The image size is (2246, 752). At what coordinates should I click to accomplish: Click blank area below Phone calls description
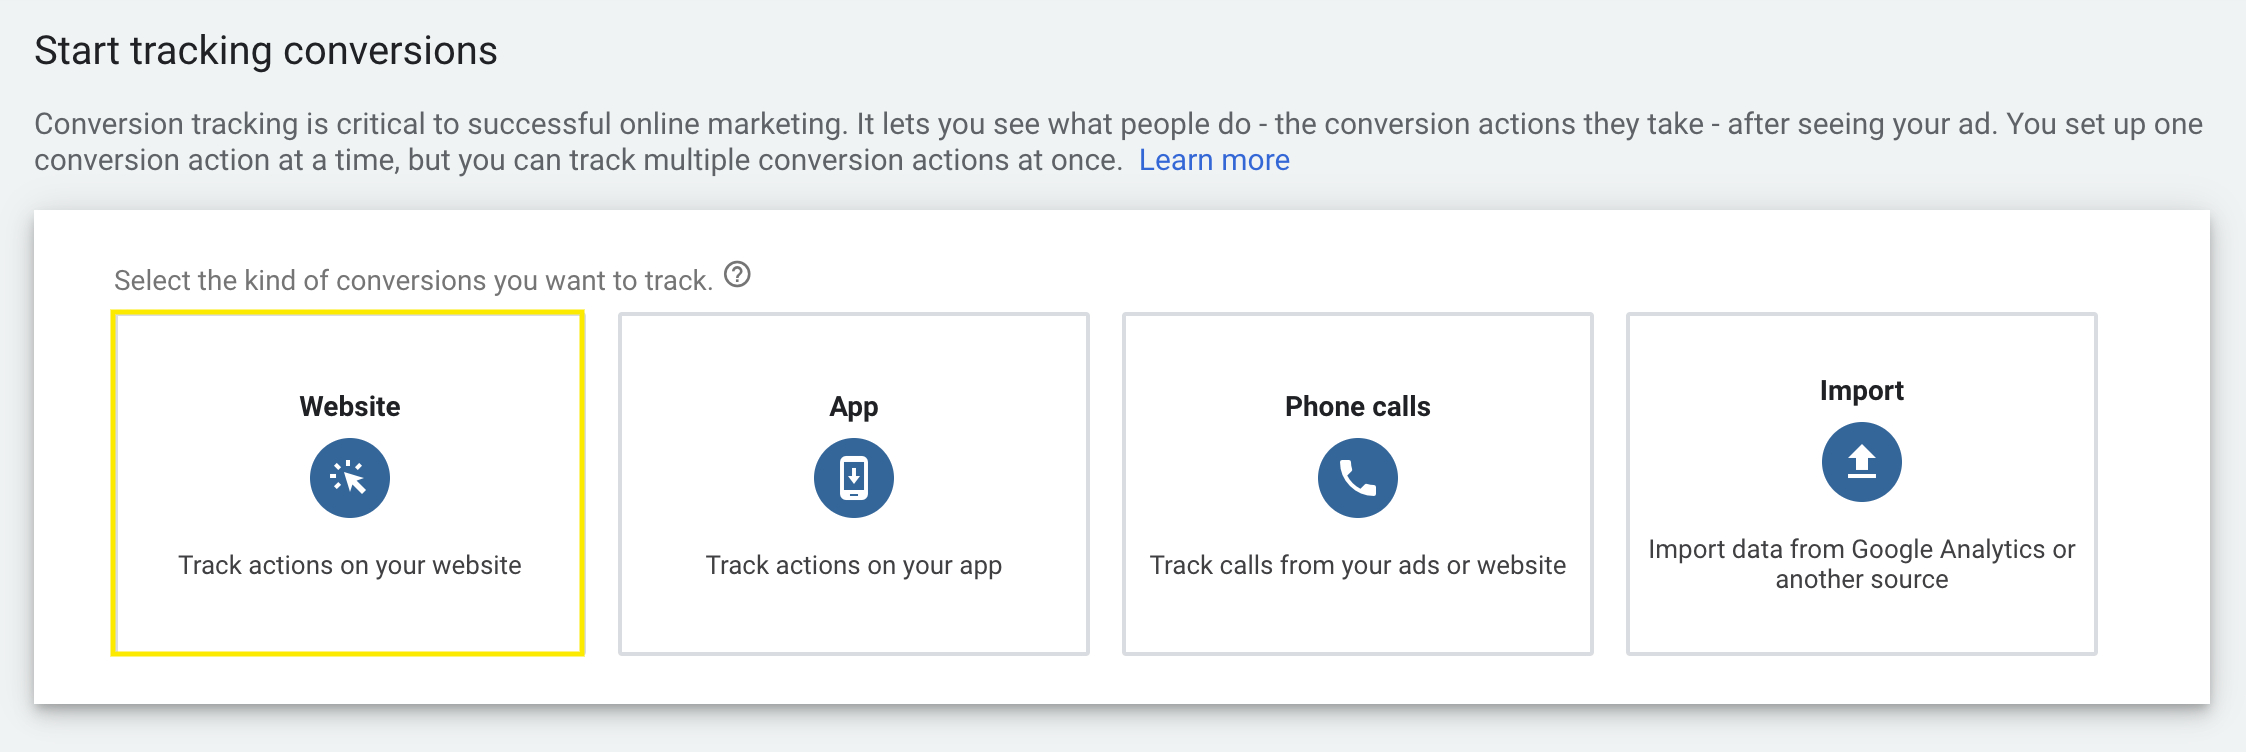[x=1358, y=616]
